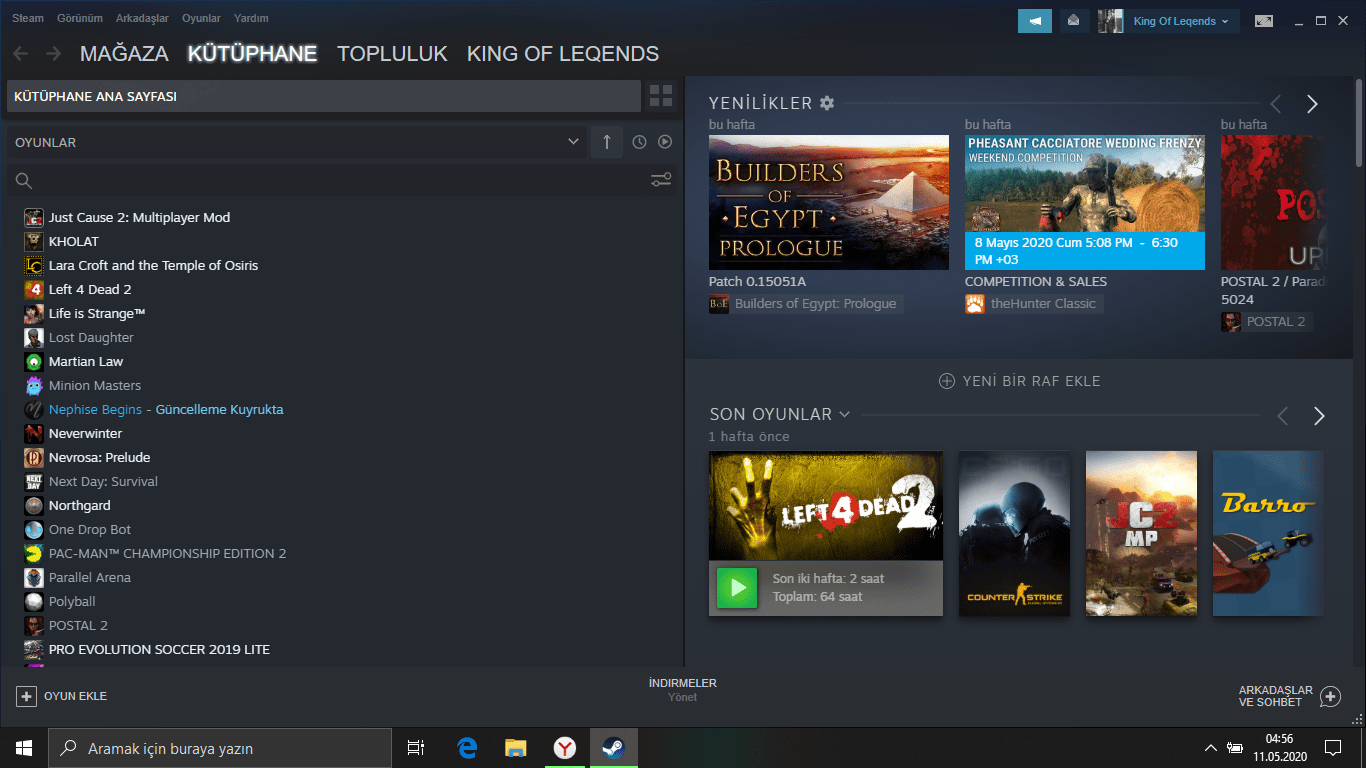Viewport: 1366px width, 768px height.
Task: Click the sort ascending arrow button
Action: (606, 142)
